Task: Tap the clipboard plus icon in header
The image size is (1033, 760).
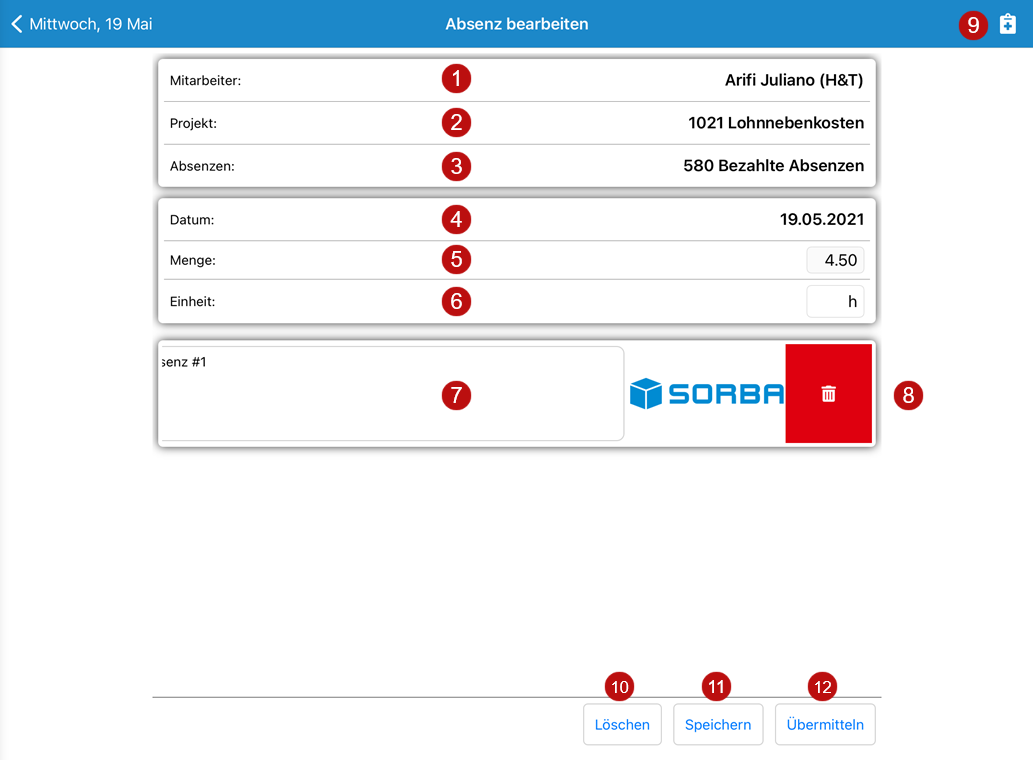Action: (x=1007, y=24)
